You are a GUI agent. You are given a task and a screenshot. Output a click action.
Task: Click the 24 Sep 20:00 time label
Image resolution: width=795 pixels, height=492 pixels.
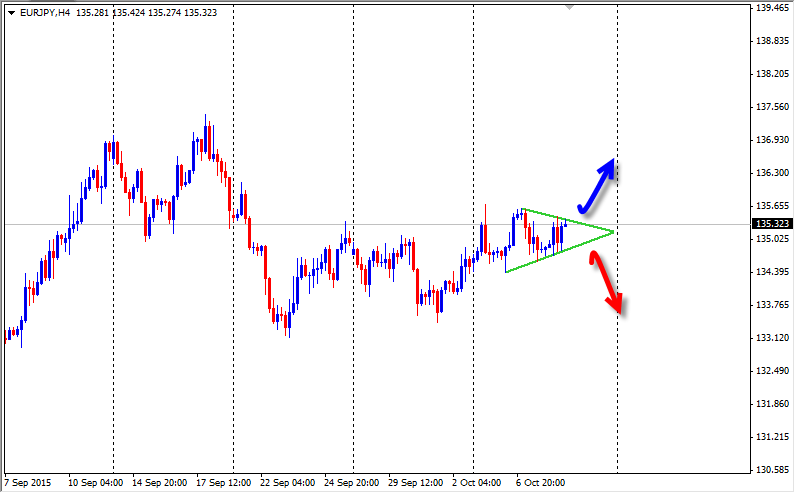(351, 482)
